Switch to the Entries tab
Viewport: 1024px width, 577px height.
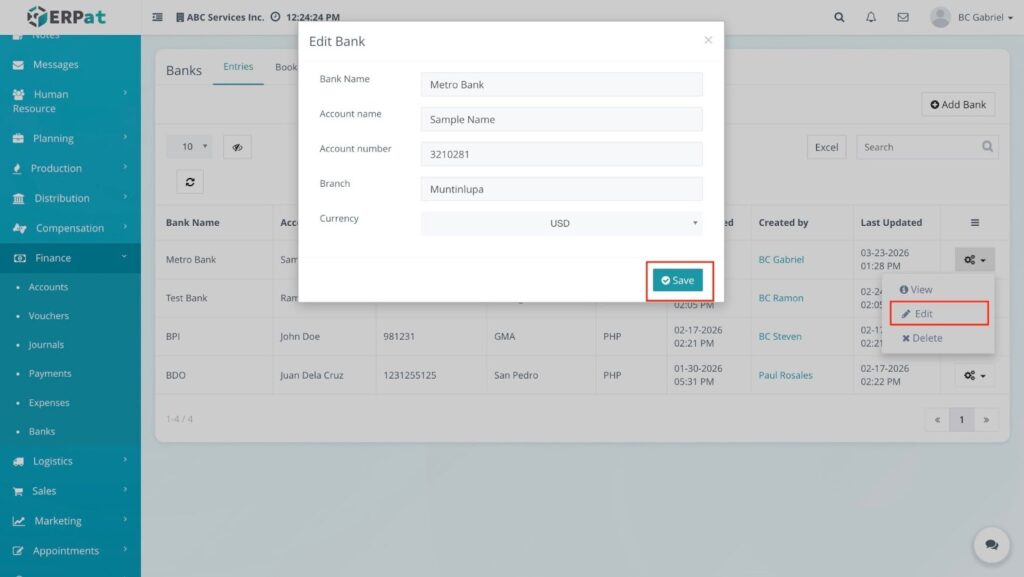238,67
